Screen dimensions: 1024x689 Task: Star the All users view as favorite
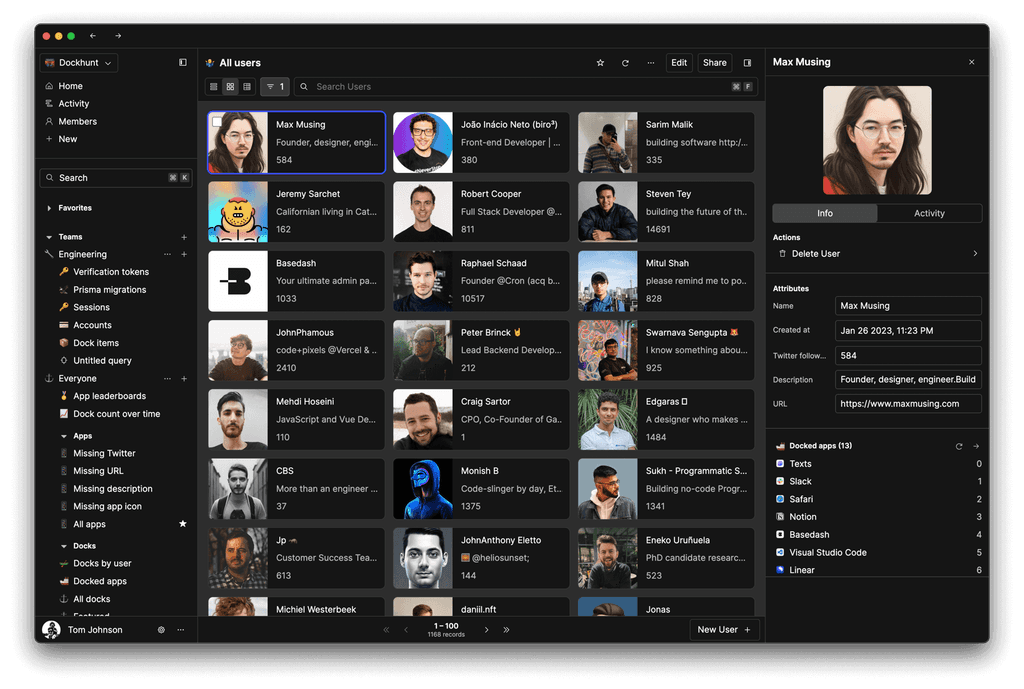click(x=600, y=62)
